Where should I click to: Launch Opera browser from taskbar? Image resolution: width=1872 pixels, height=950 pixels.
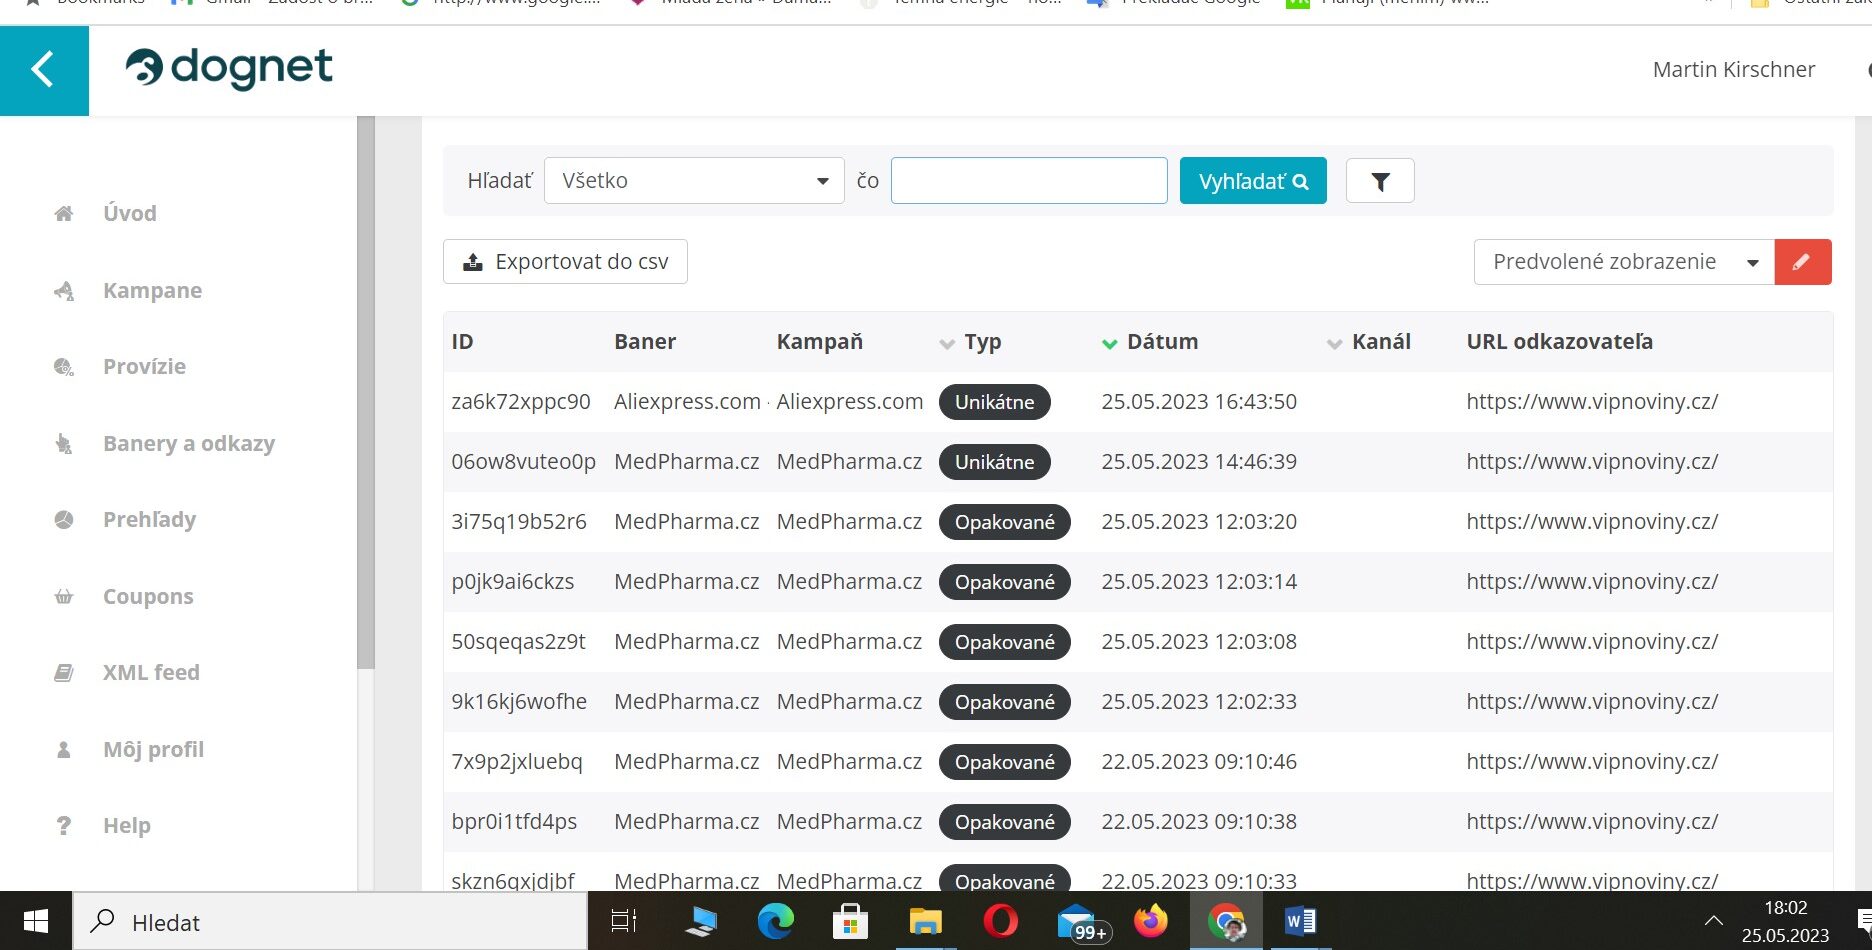(1000, 921)
